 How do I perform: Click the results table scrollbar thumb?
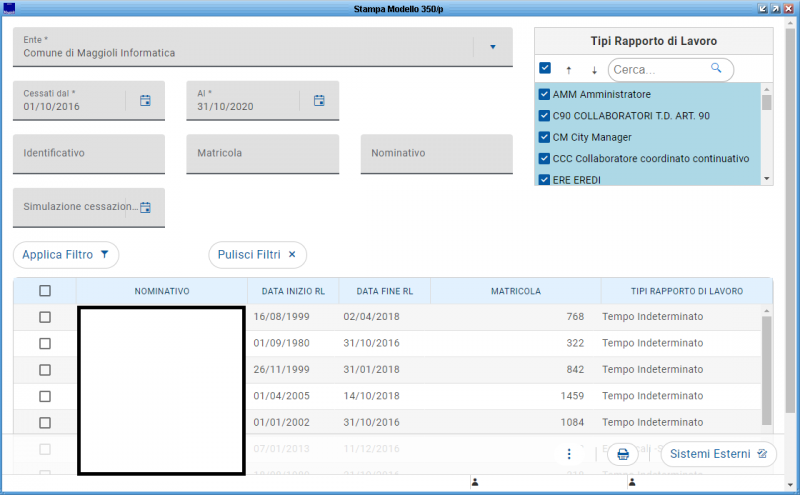(x=766, y=370)
